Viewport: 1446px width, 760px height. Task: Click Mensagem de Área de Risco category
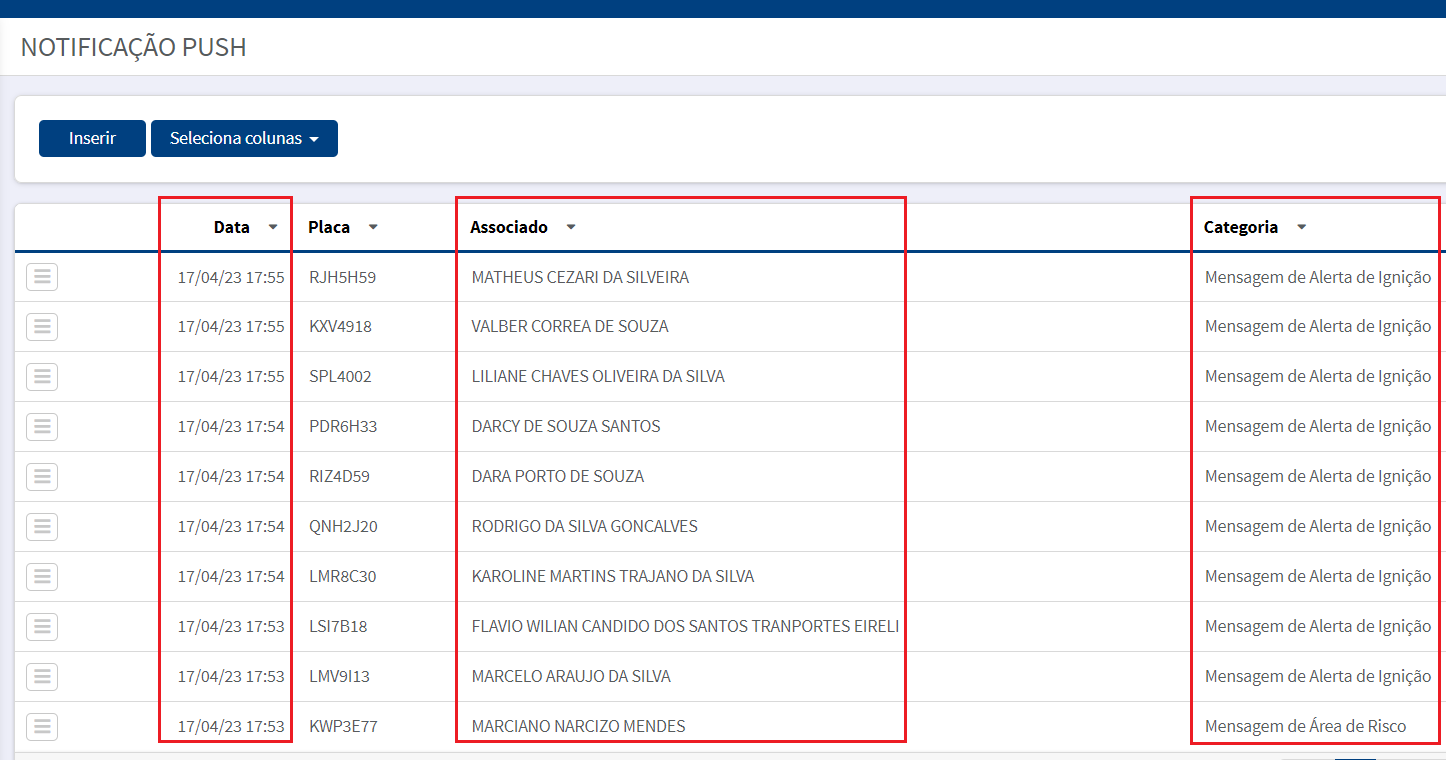(x=1305, y=727)
